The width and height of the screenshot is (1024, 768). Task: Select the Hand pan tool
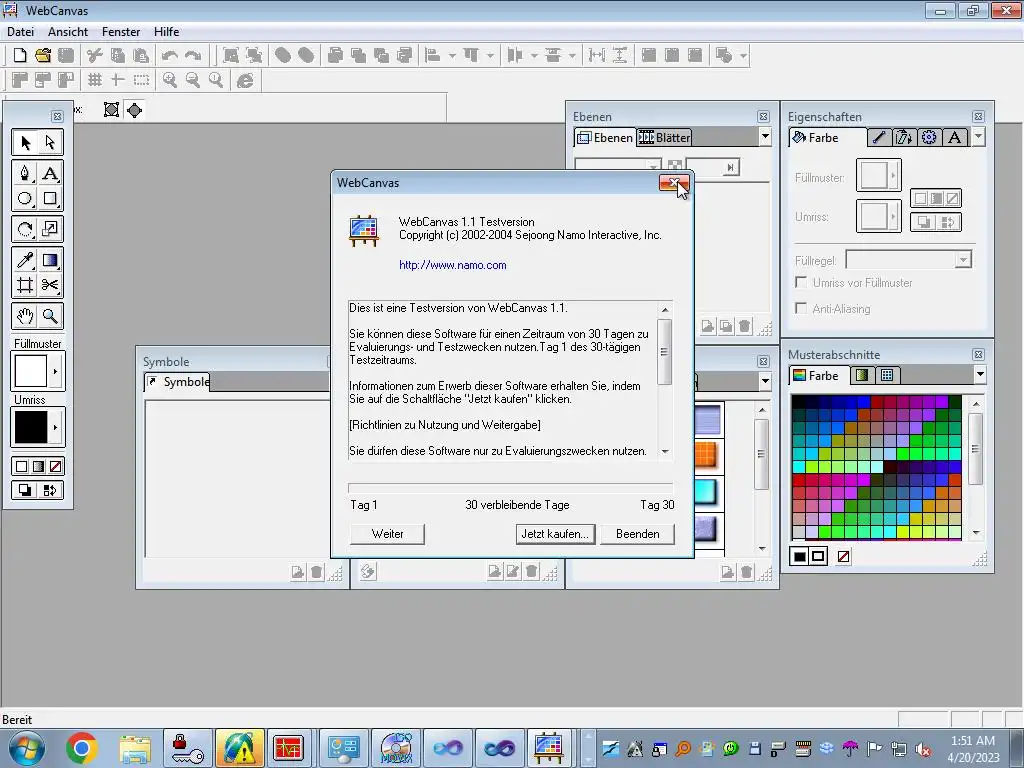[25, 316]
